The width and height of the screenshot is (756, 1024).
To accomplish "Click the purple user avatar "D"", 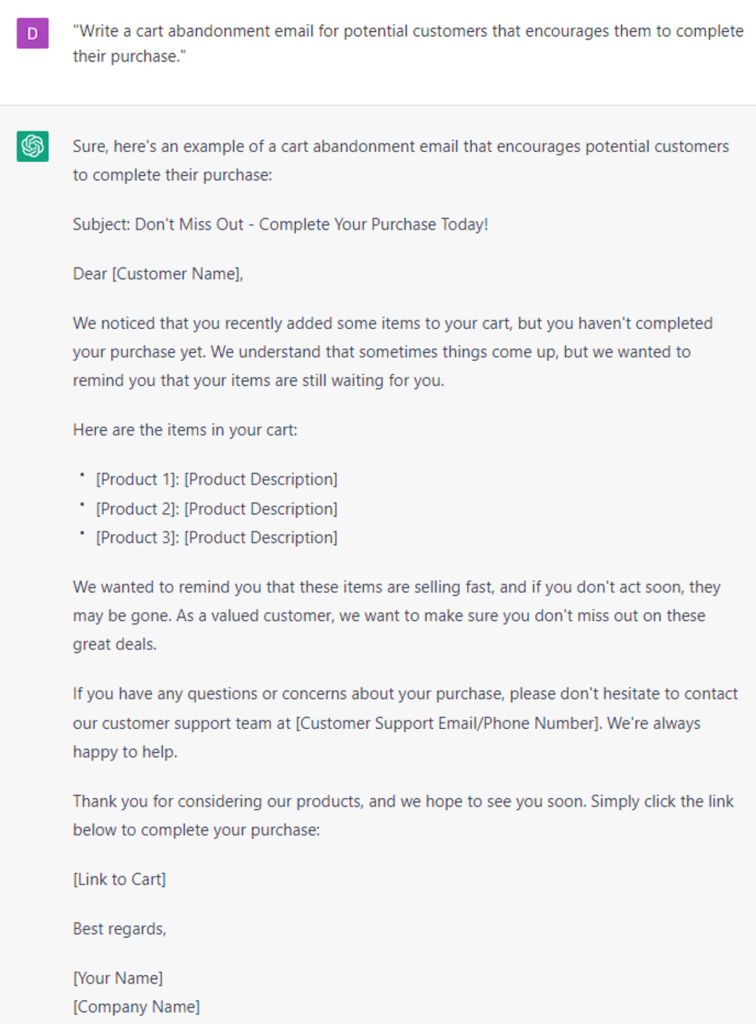I will click(x=33, y=34).
